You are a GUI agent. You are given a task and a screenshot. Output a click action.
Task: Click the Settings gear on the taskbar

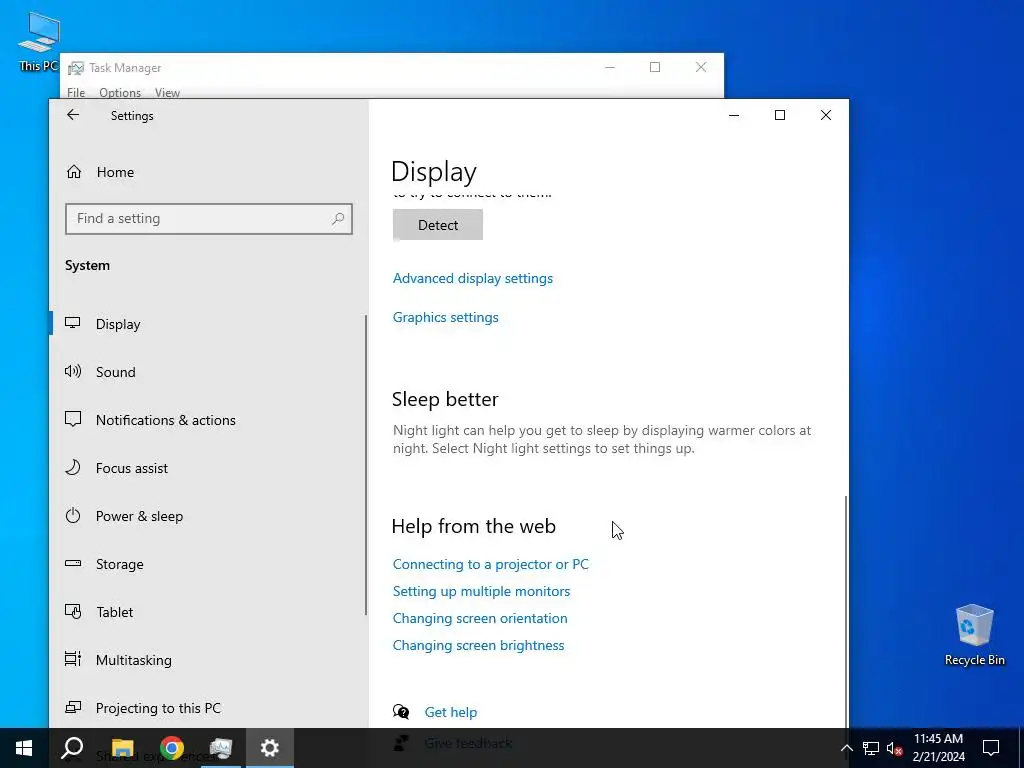coord(270,748)
